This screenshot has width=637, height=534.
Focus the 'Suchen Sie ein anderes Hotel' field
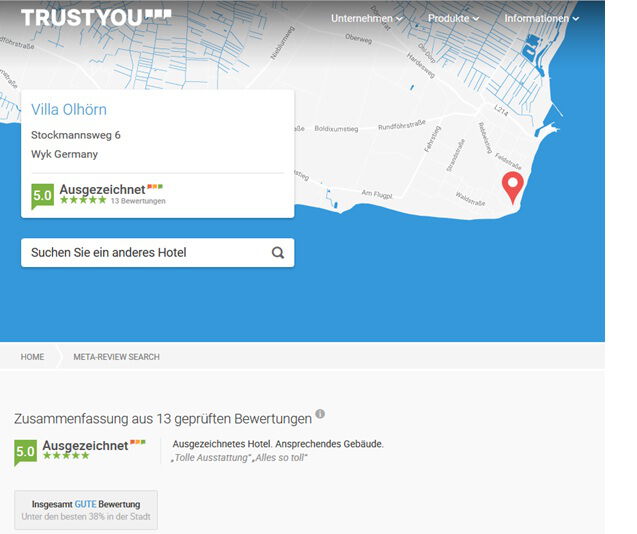pos(158,253)
